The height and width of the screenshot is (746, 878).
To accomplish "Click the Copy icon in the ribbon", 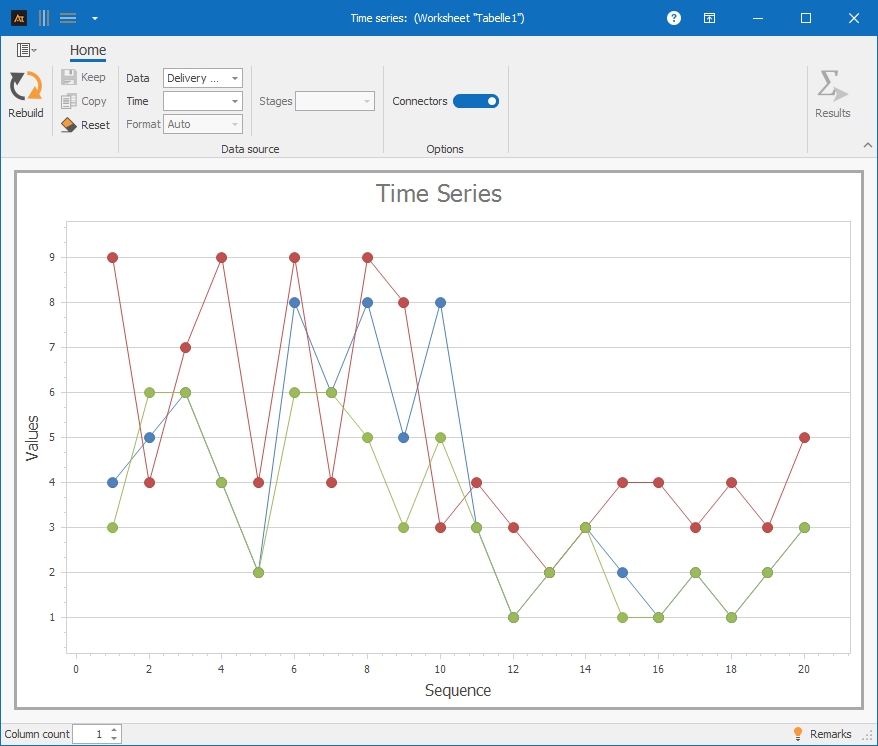I will (x=69, y=101).
